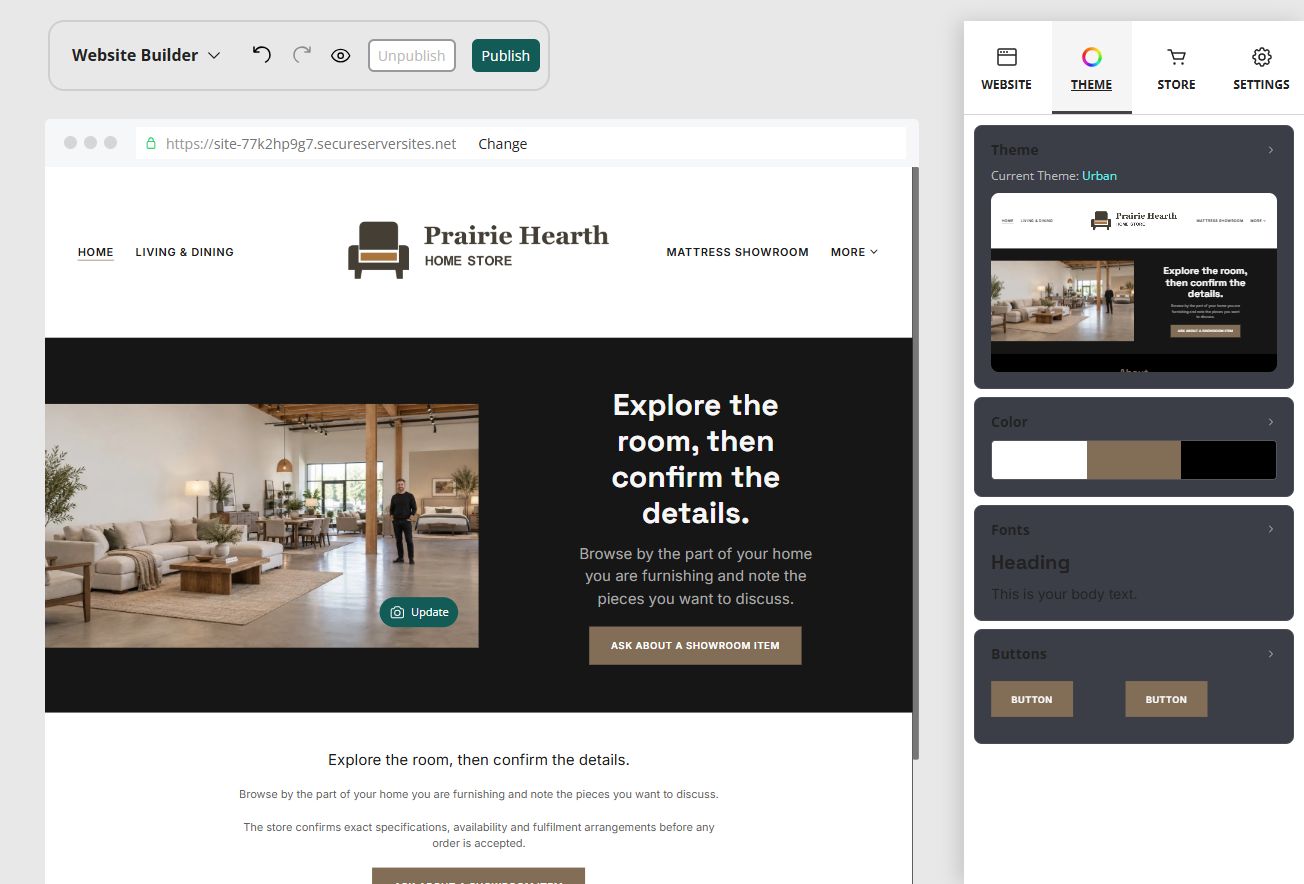The image size is (1304, 884).
Task: Pick the brown color swatch
Action: click(x=1134, y=460)
